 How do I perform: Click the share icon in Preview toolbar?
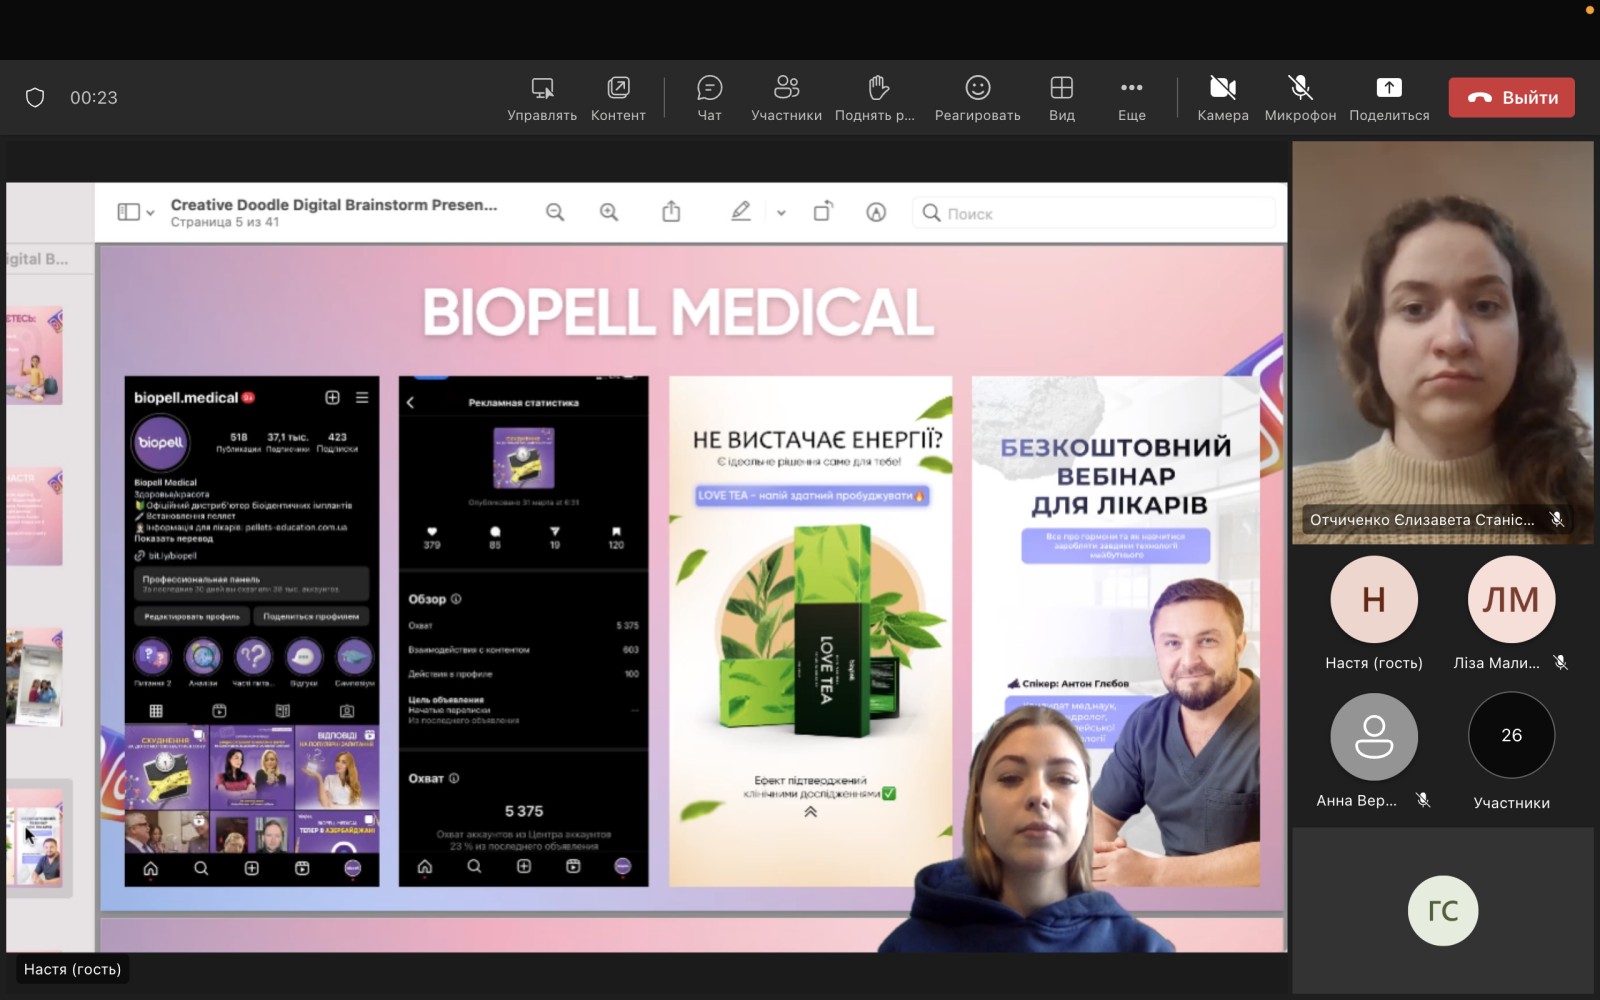pyautogui.click(x=671, y=211)
